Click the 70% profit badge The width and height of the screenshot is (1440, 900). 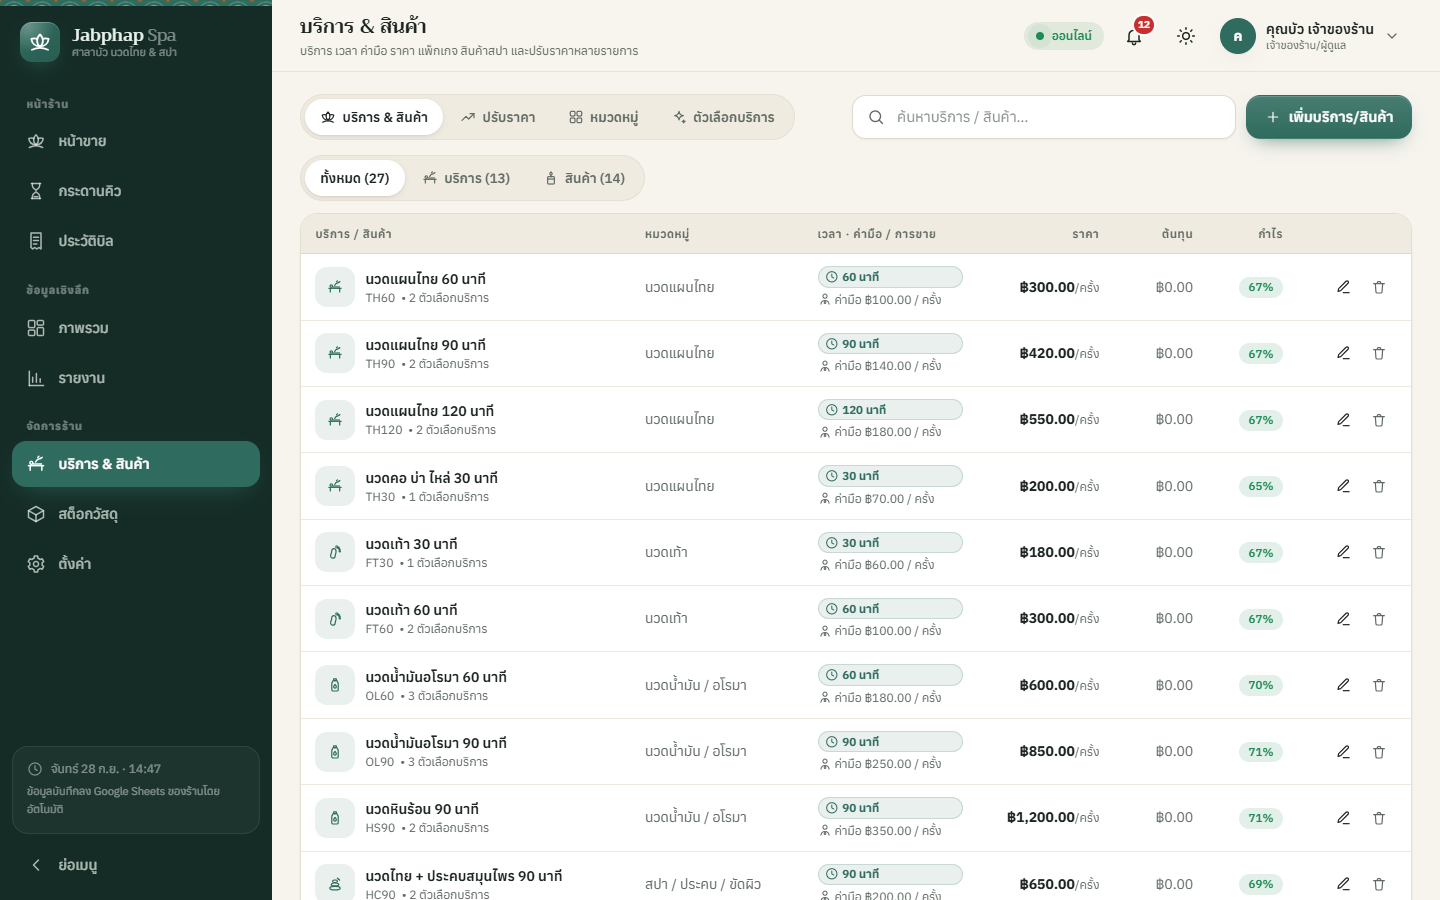click(x=1260, y=685)
